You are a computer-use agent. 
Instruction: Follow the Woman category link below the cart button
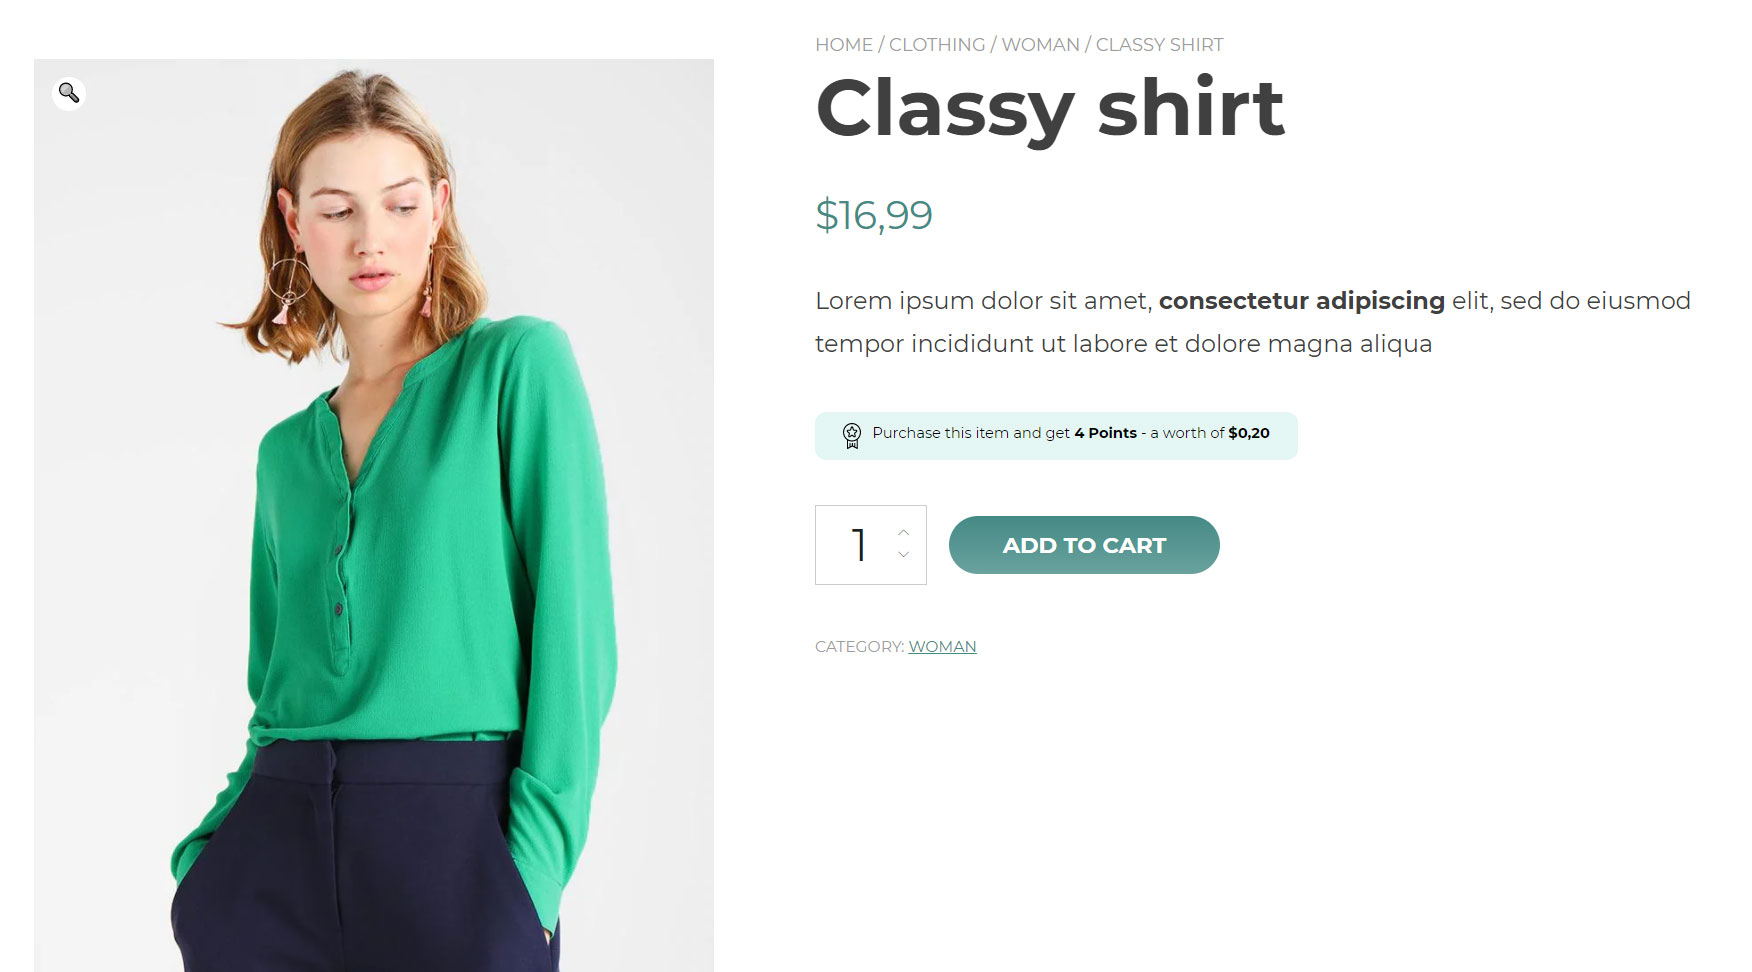coord(942,647)
